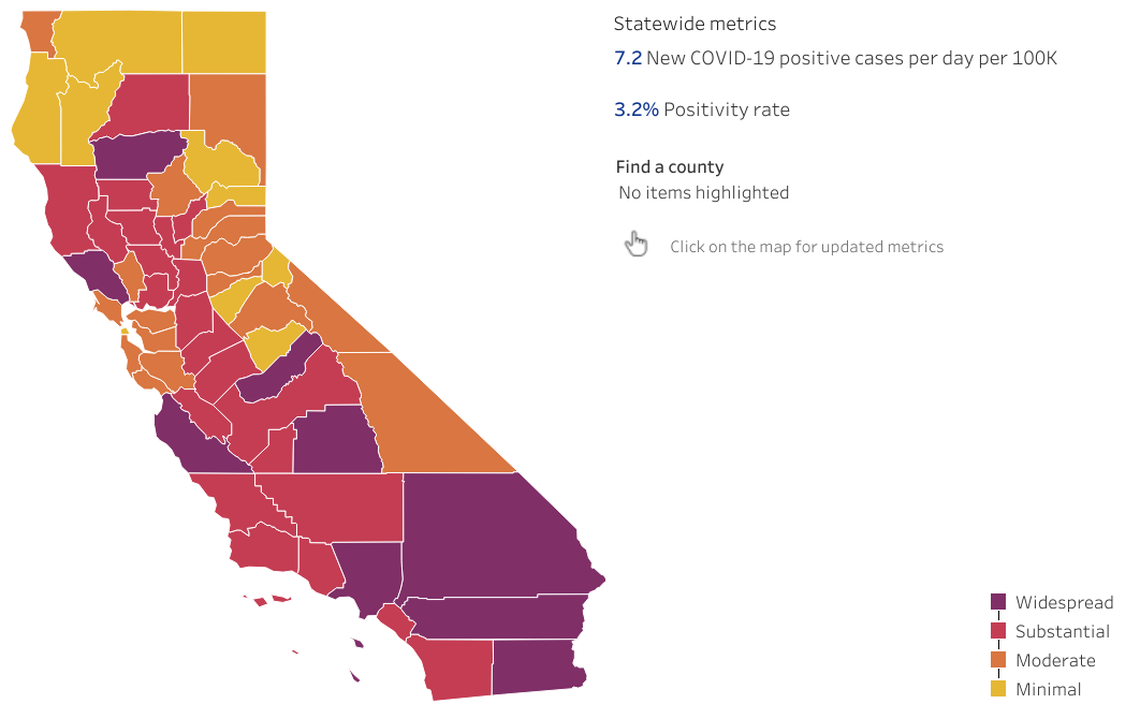The width and height of the screenshot is (1140, 704).
Task: Click Modoc County in the northeast corner
Action: click(224, 40)
